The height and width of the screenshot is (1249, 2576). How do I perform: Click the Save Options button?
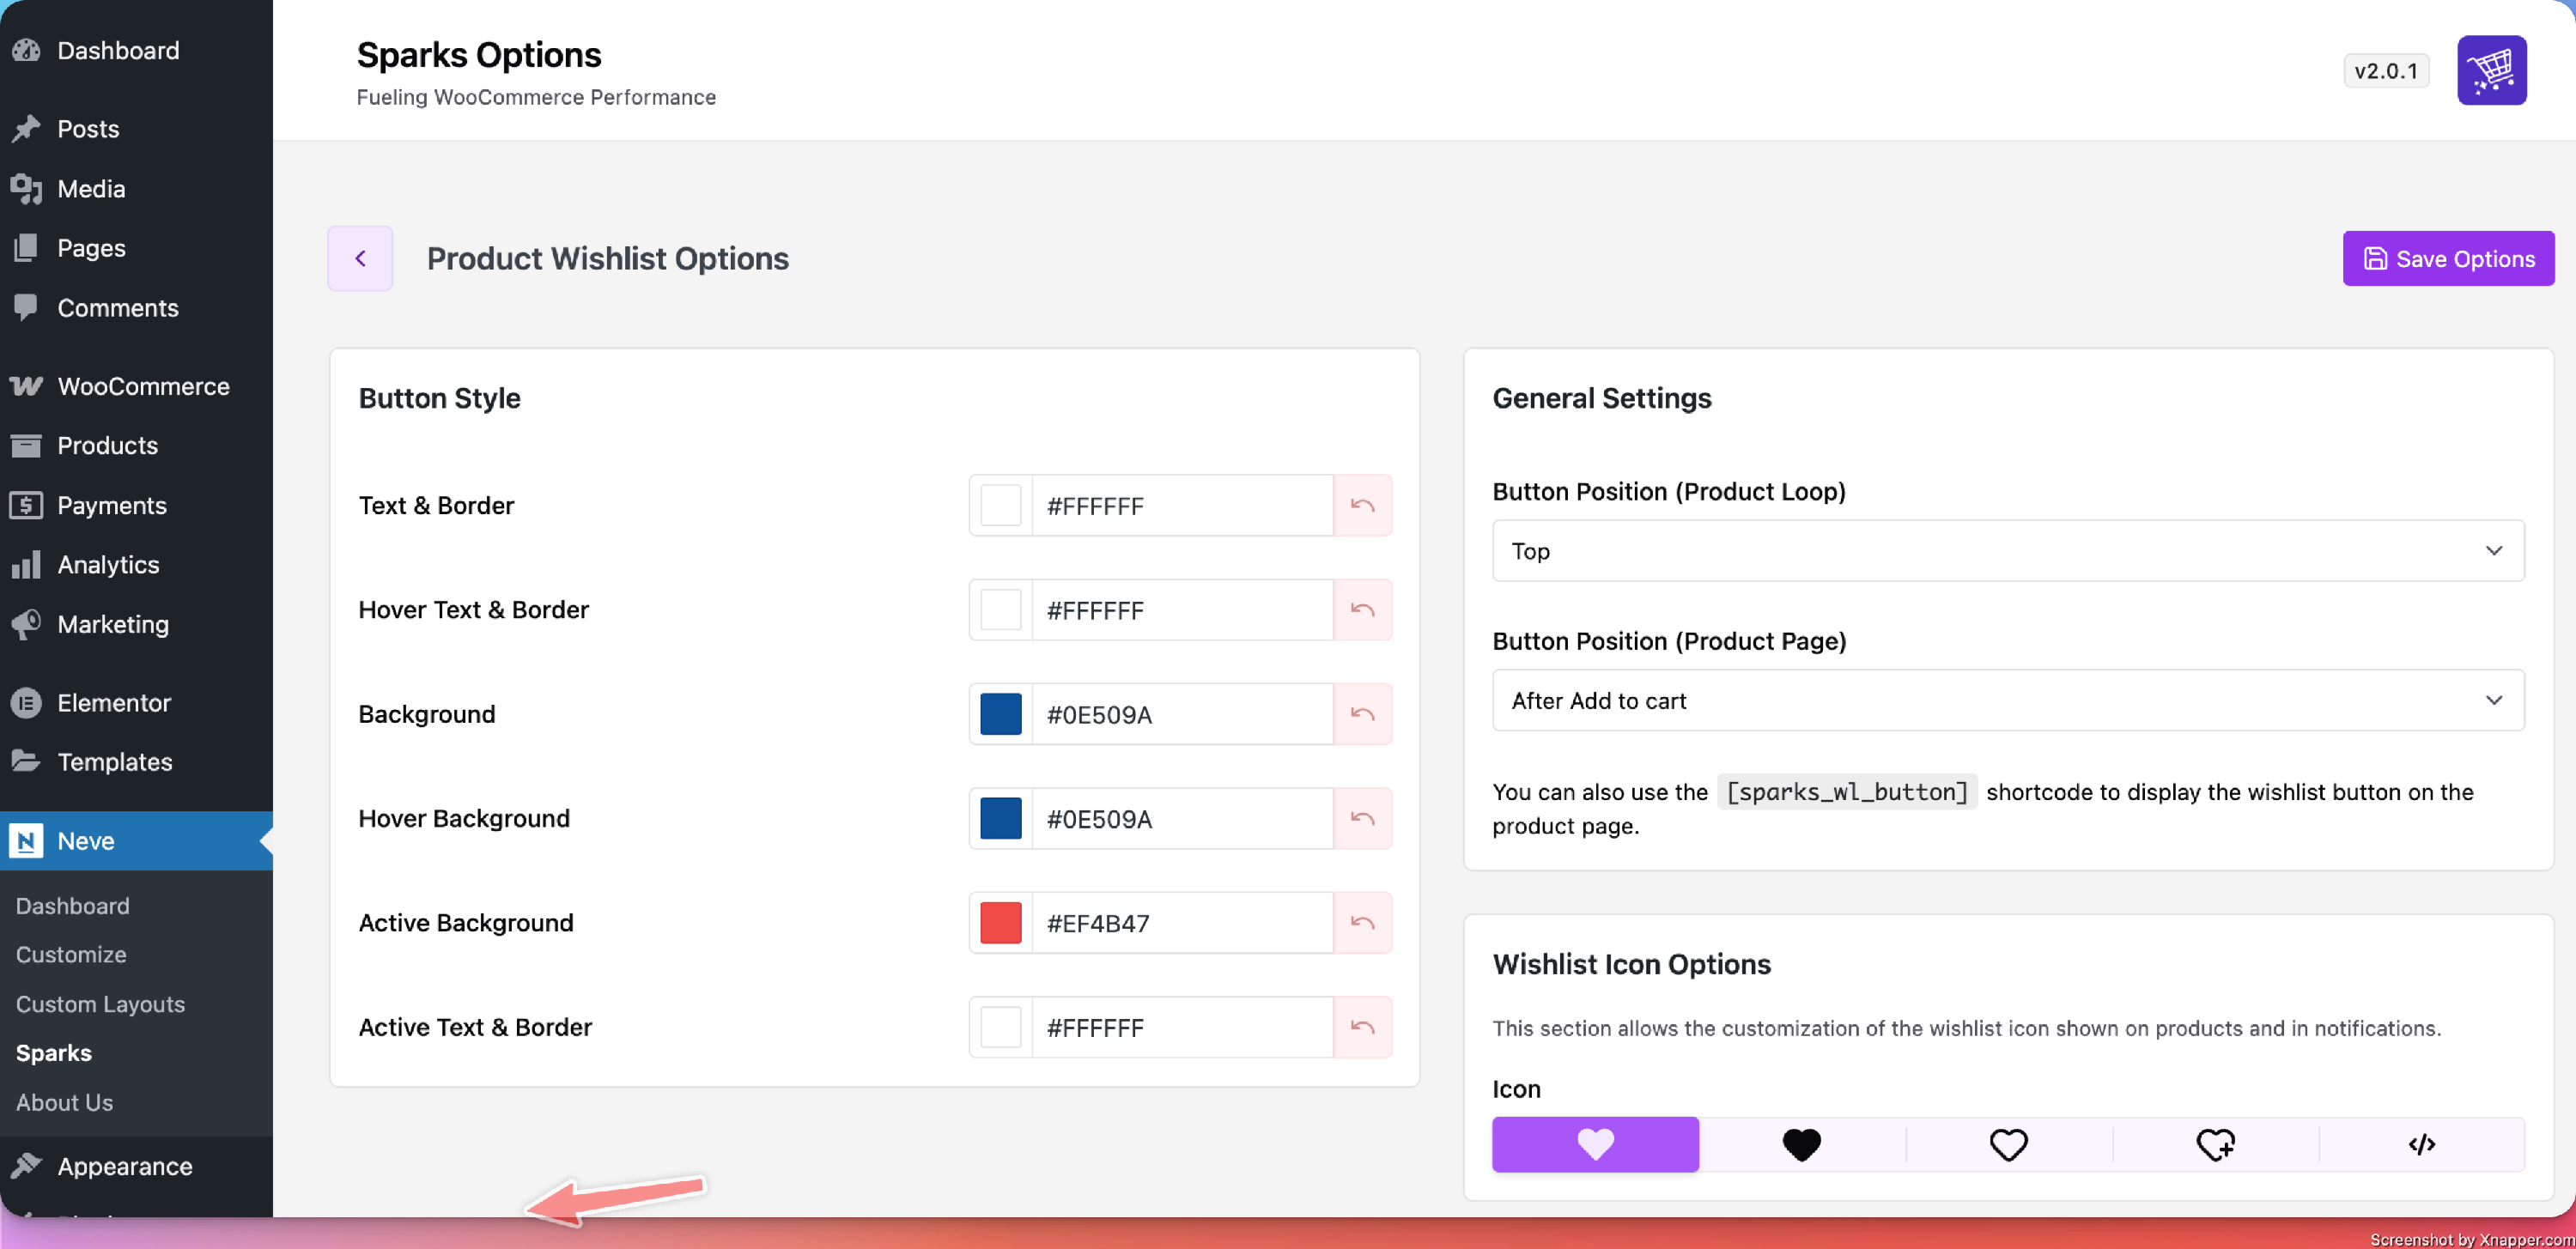(x=2447, y=258)
